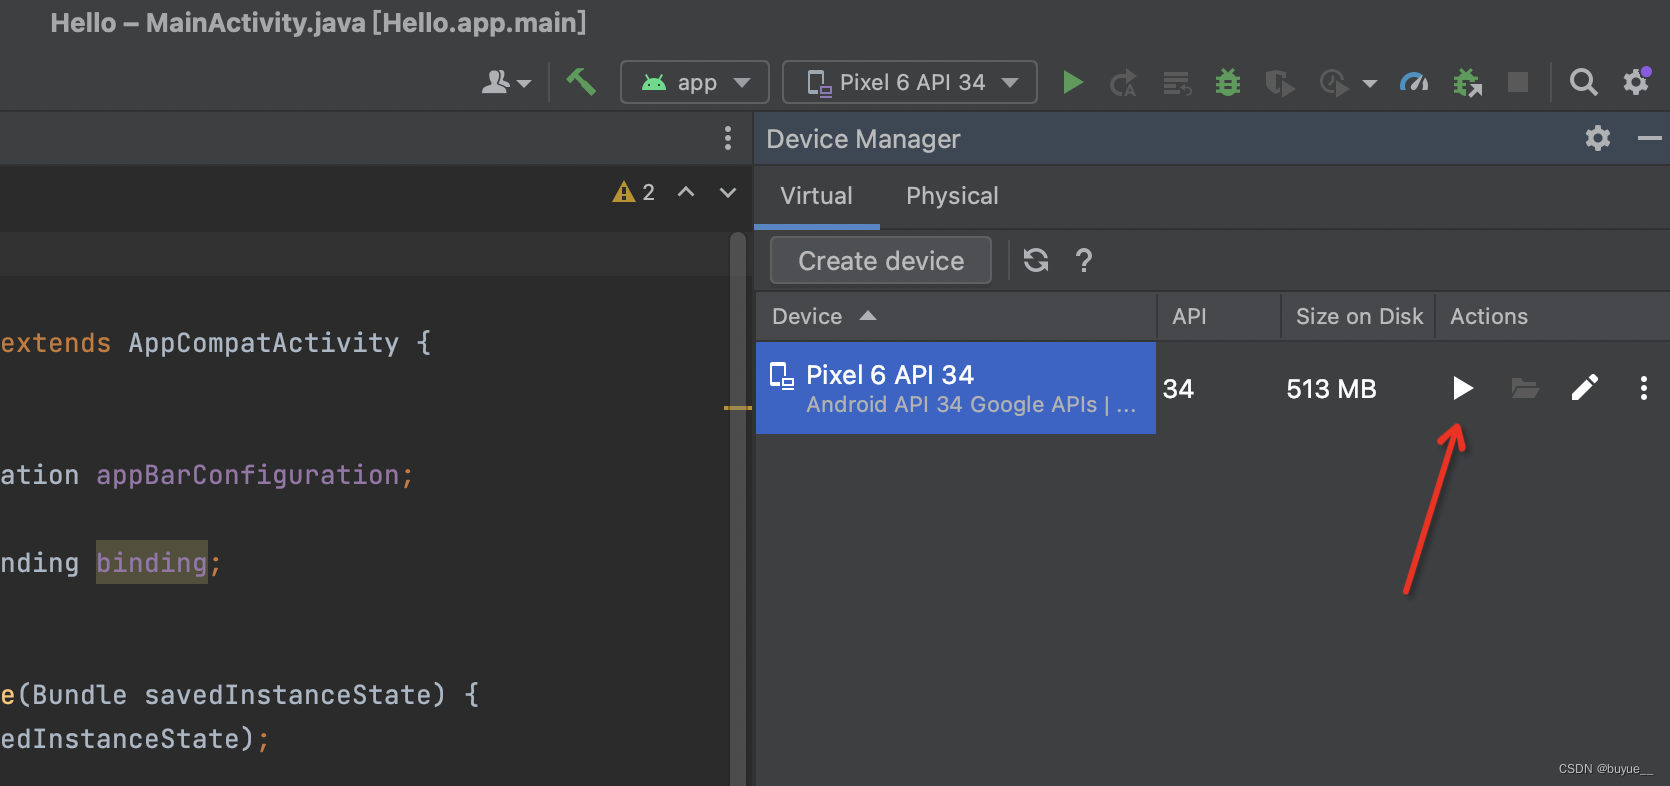Open the Pixel 6 API 34 device selector

pyautogui.click(x=910, y=82)
